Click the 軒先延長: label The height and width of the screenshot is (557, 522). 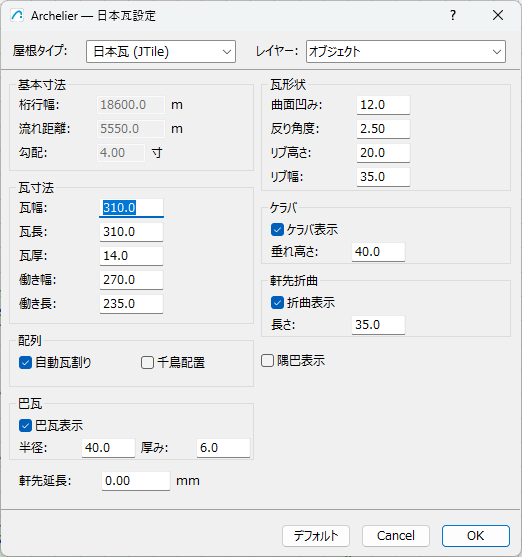pos(45,481)
